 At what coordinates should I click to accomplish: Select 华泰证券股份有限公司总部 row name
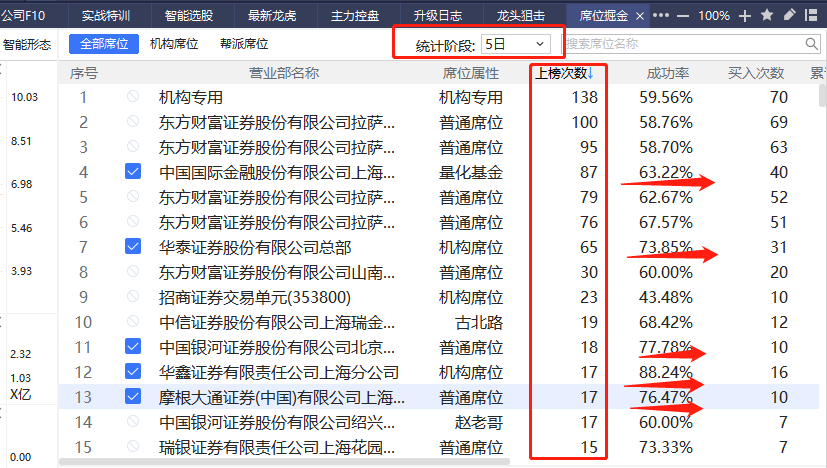[x=255, y=247]
